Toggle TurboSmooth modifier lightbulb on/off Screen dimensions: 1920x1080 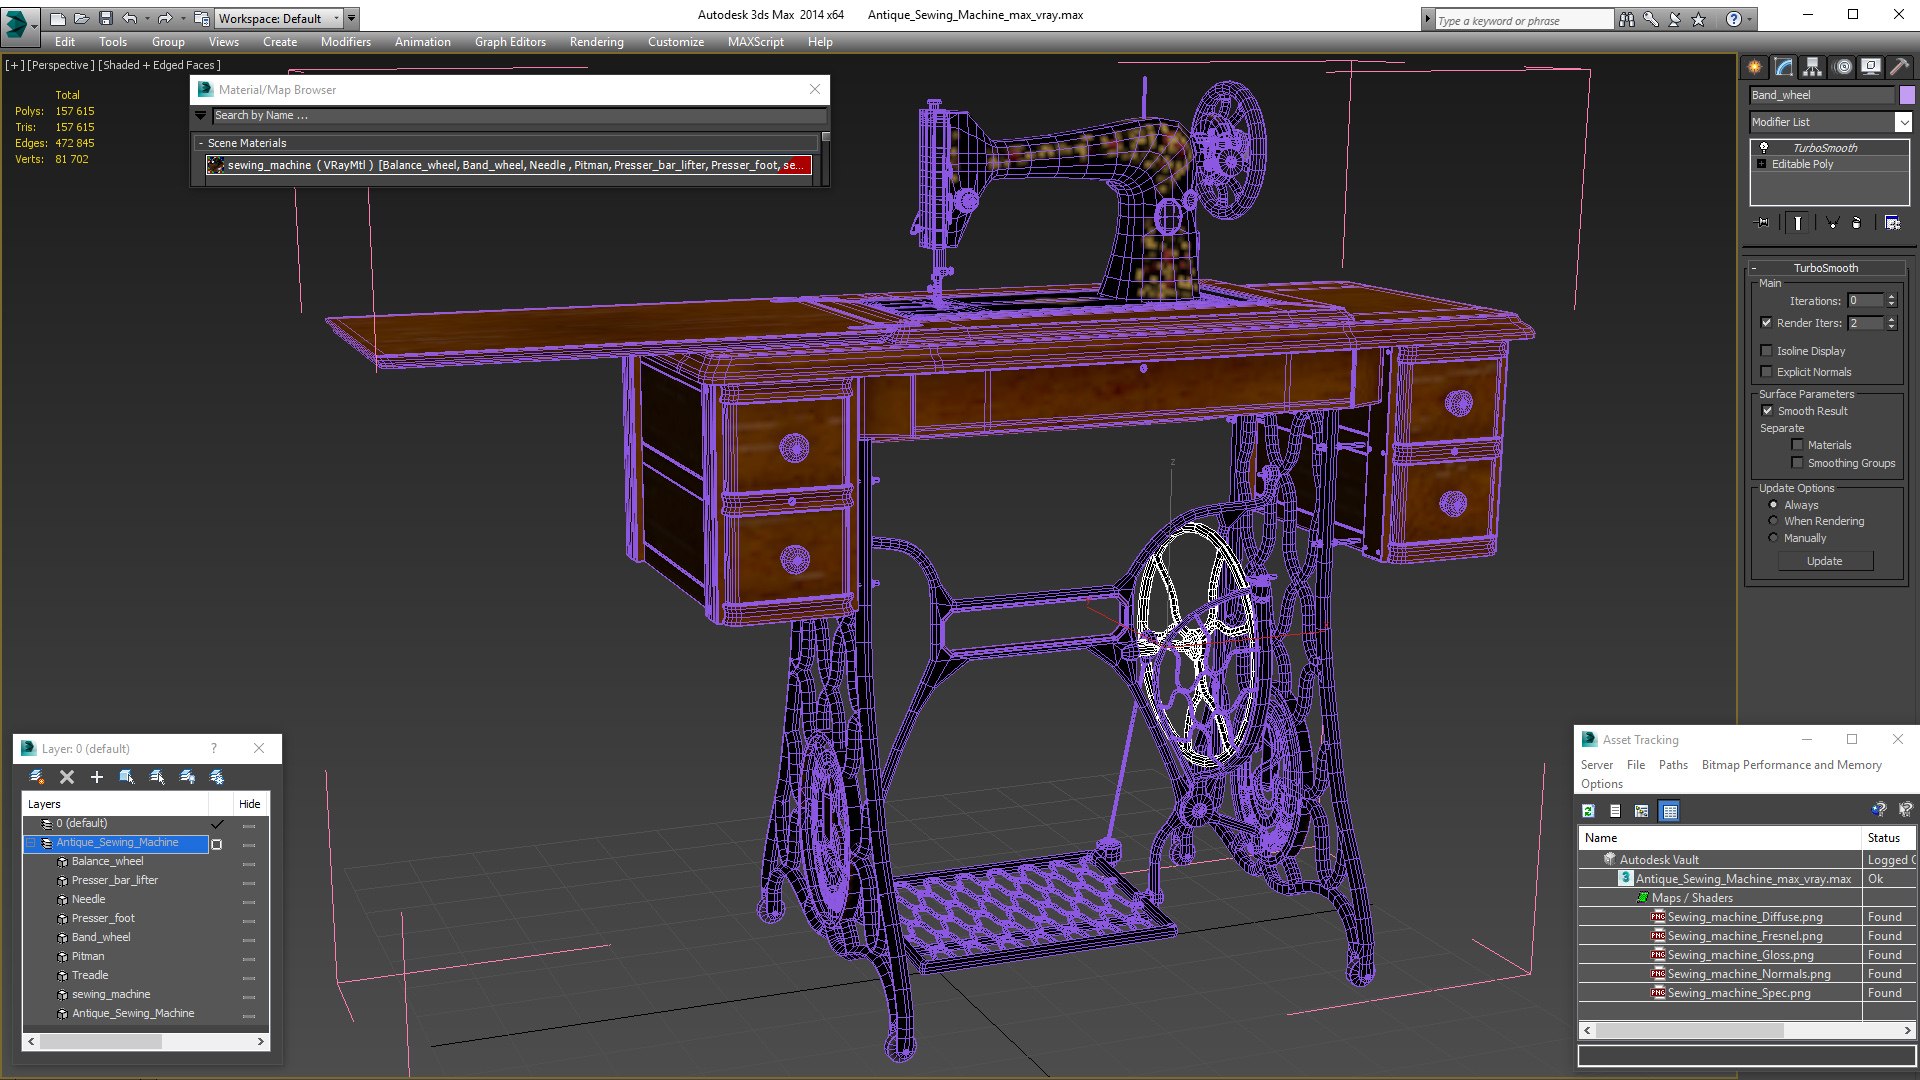pos(1764,147)
